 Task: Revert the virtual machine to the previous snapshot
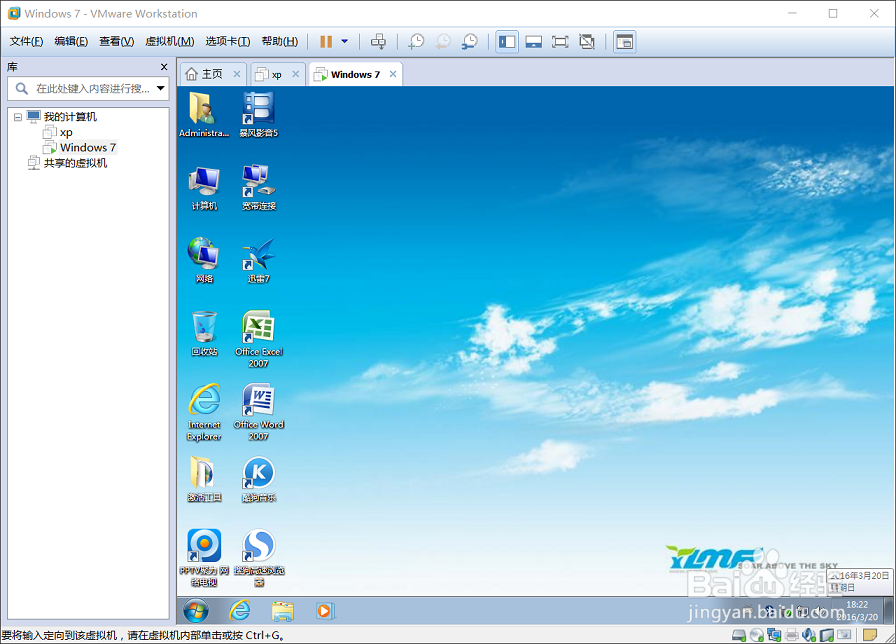point(443,42)
